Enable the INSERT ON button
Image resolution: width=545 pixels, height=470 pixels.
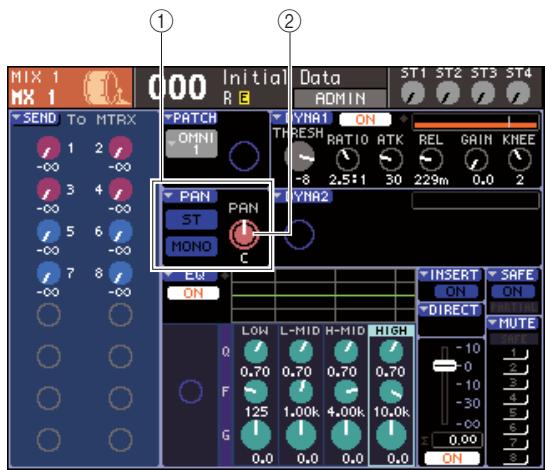click(456, 291)
